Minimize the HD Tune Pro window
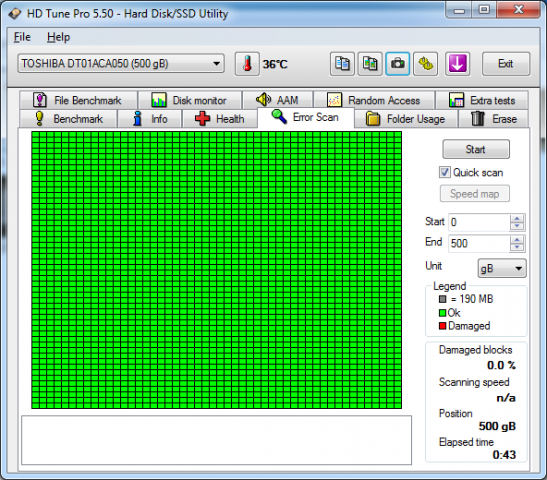 point(459,10)
